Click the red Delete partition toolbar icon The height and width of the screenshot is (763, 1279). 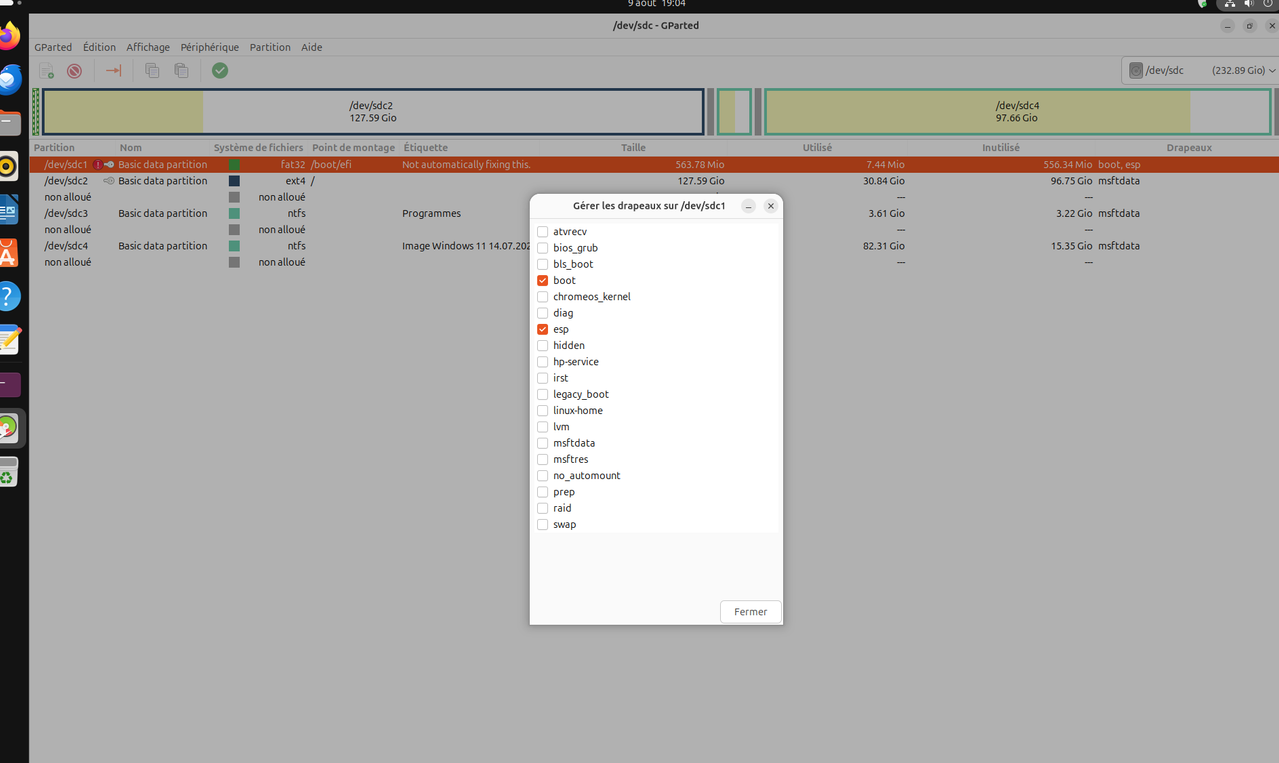tap(74, 71)
